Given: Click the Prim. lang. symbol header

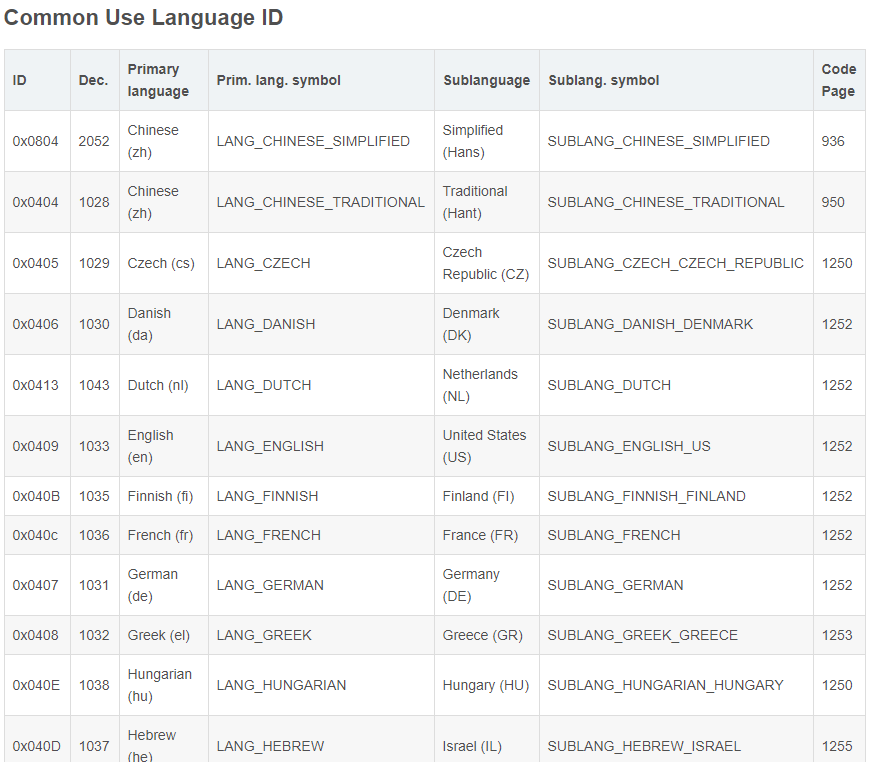Looking at the screenshot, I should point(279,80).
